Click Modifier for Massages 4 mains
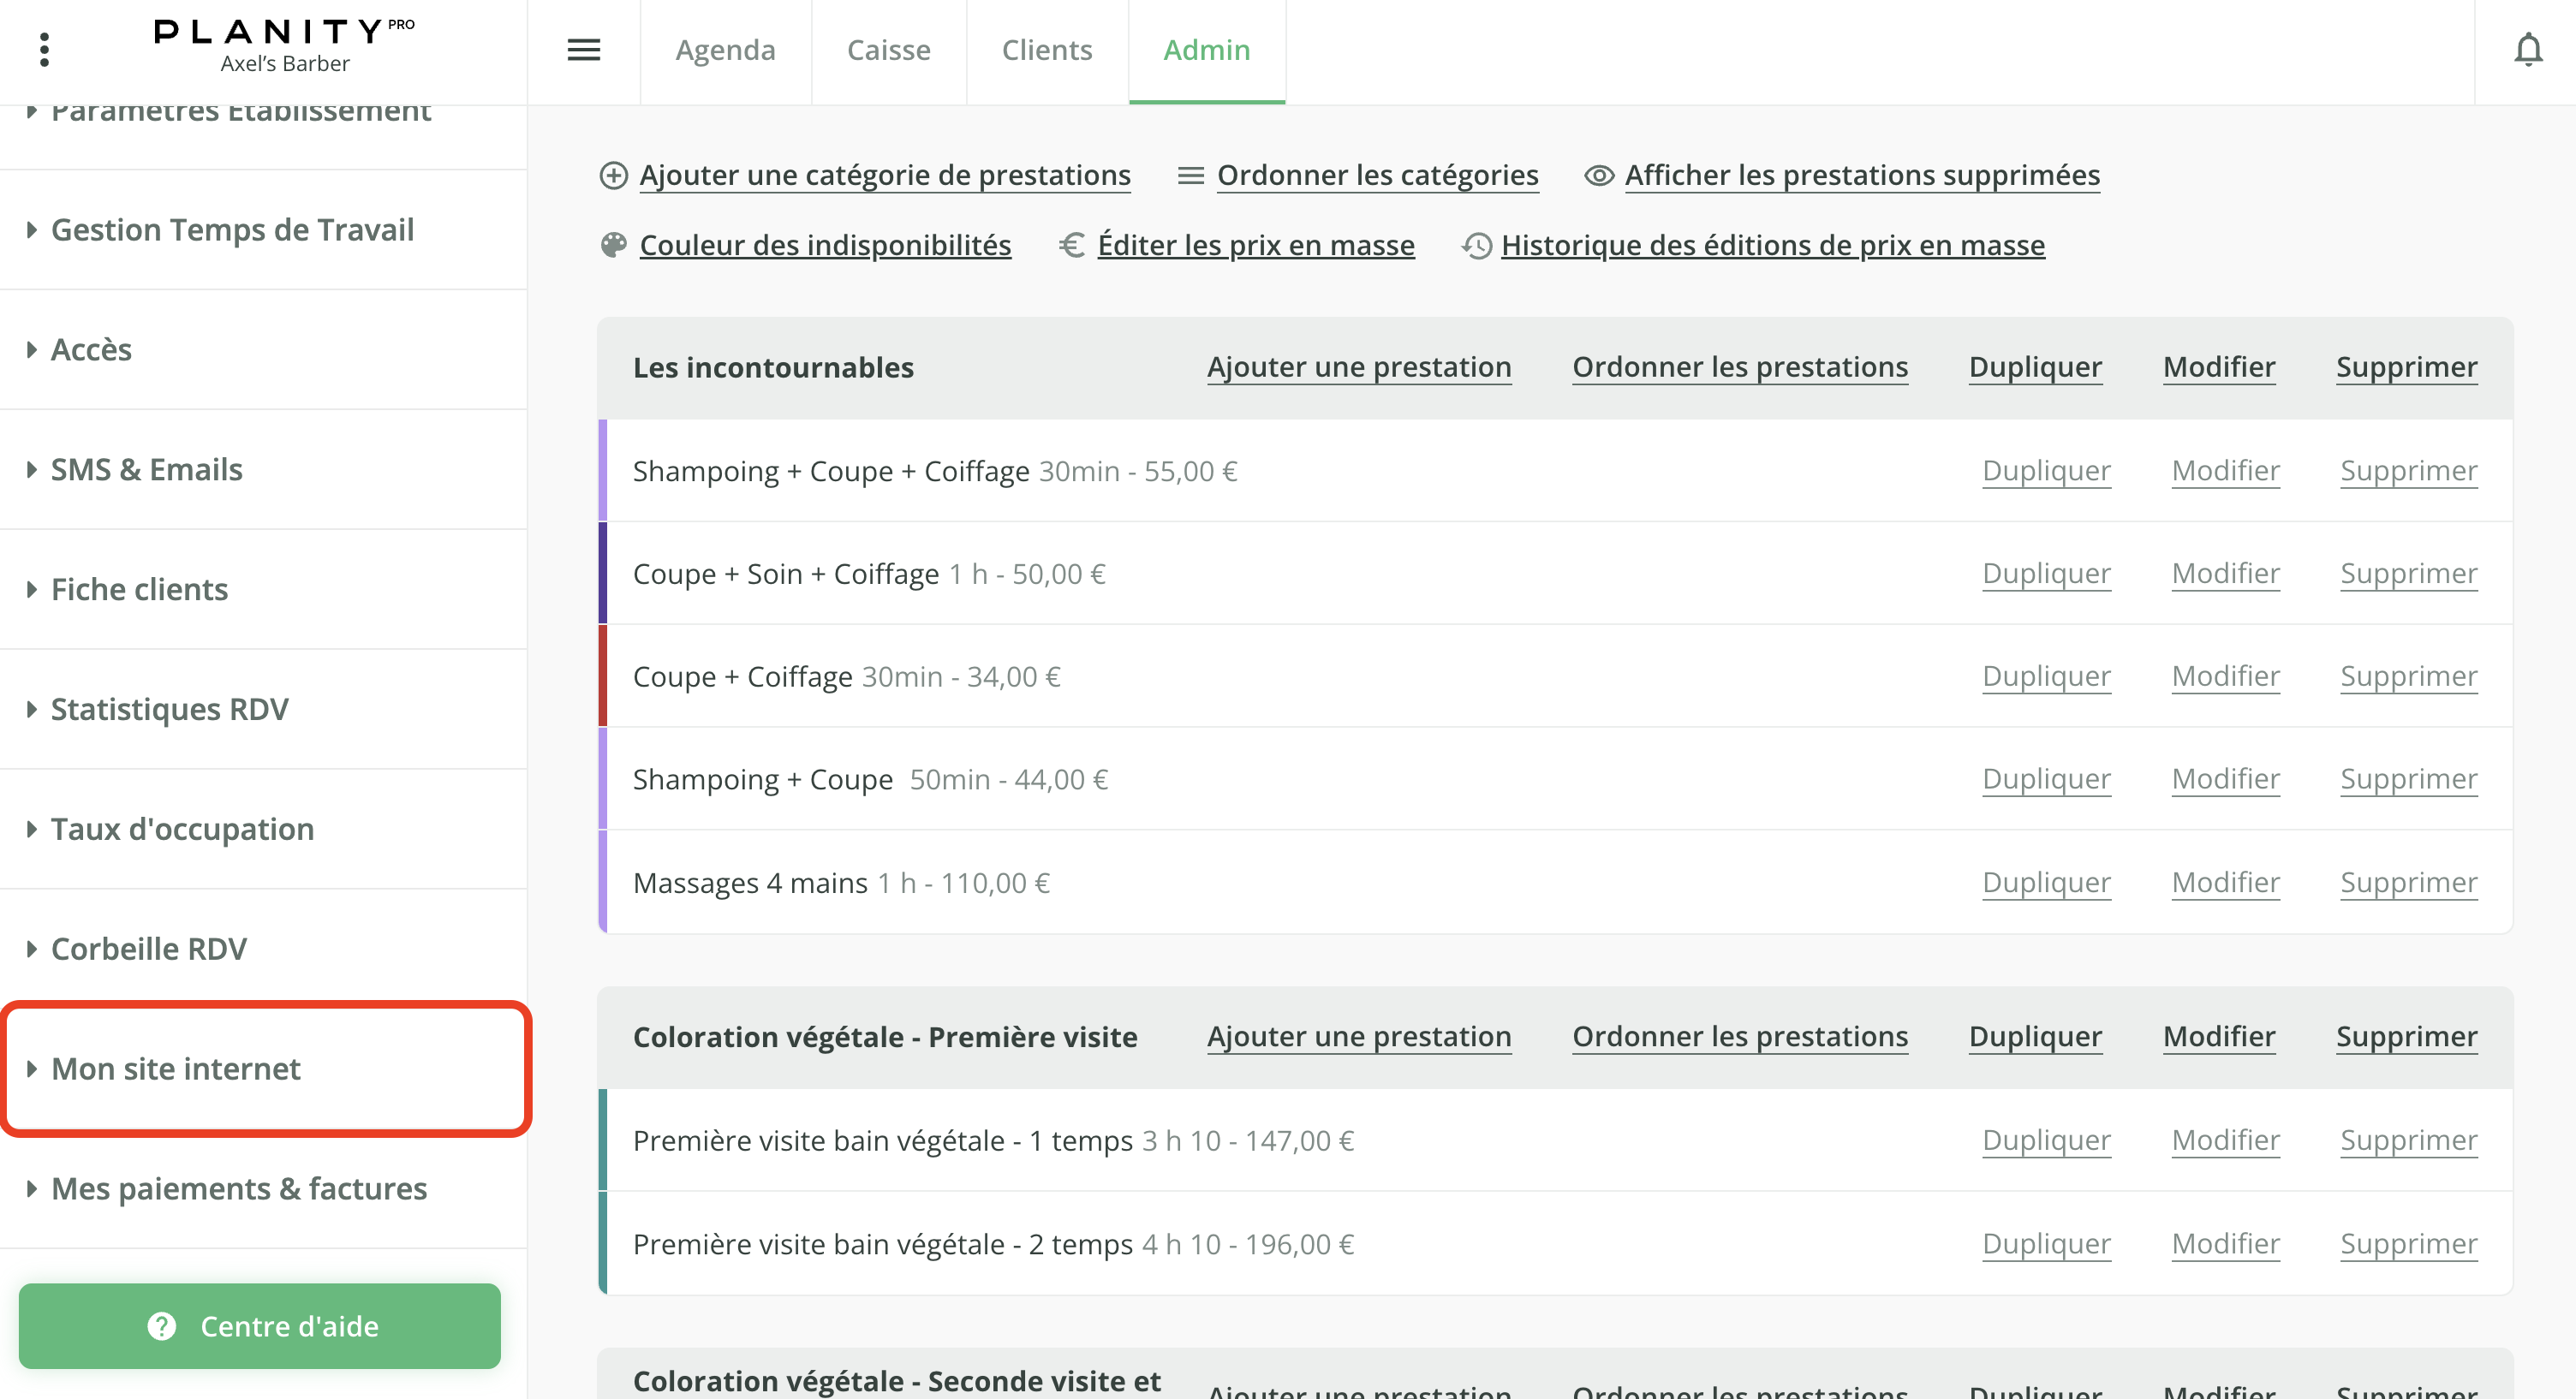The width and height of the screenshot is (2576, 1399). (x=2225, y=882)
